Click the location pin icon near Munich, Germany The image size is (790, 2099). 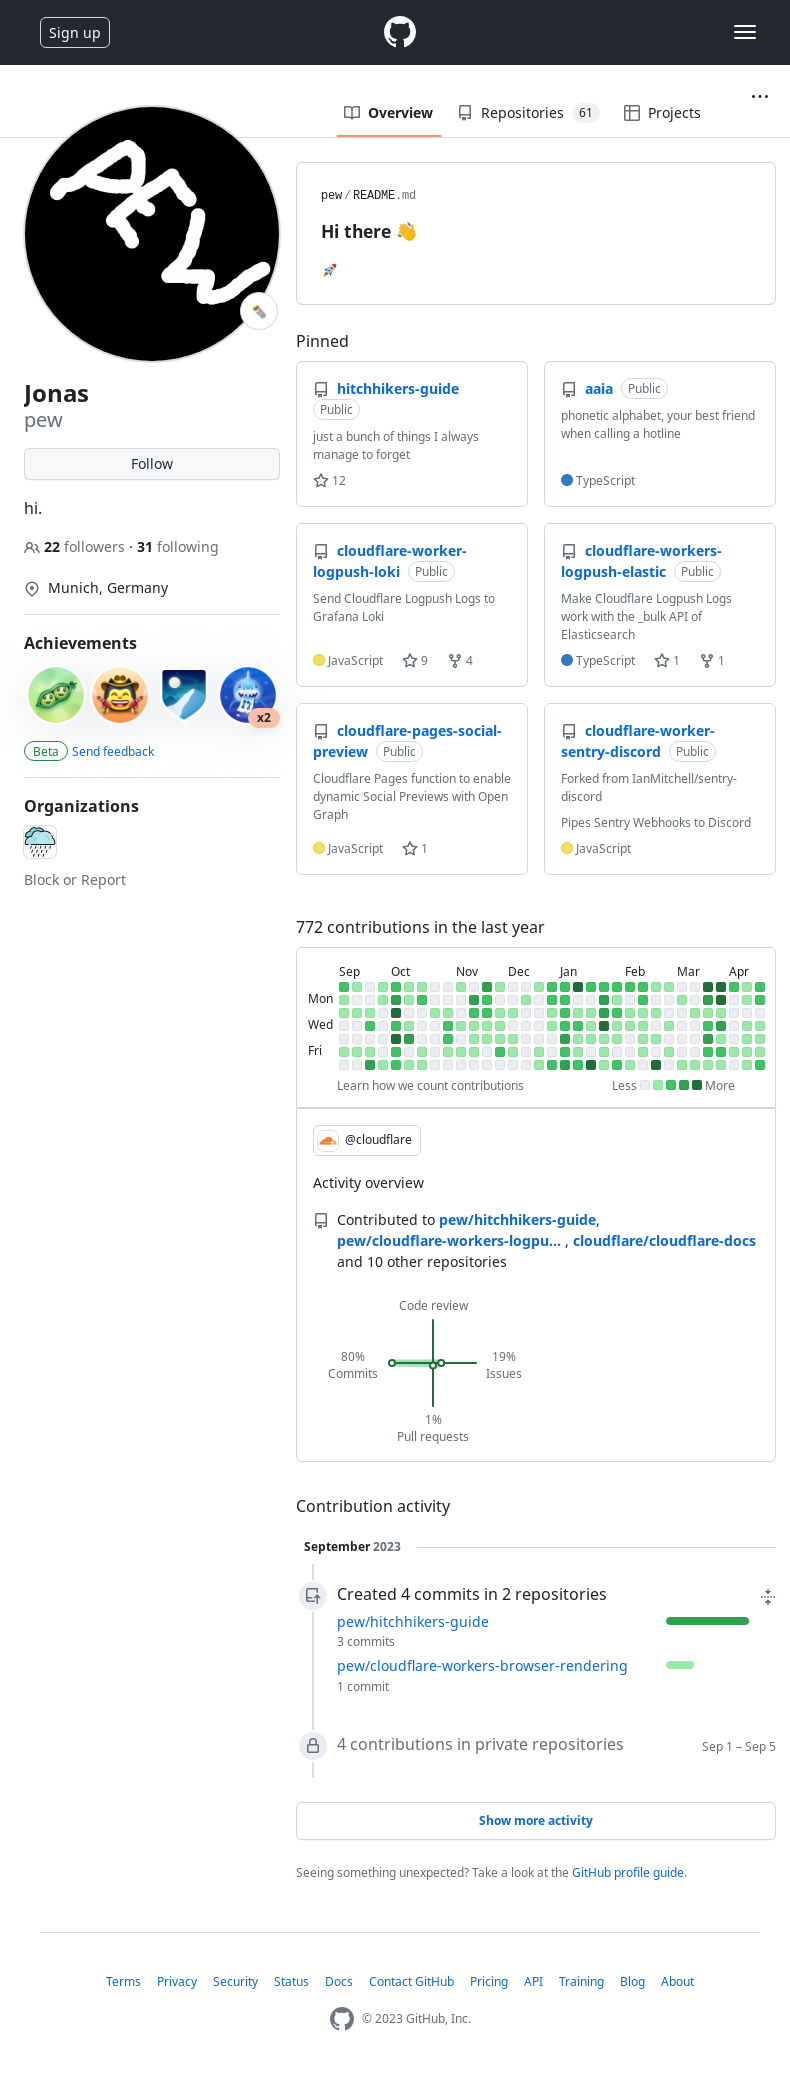[32, 588]
